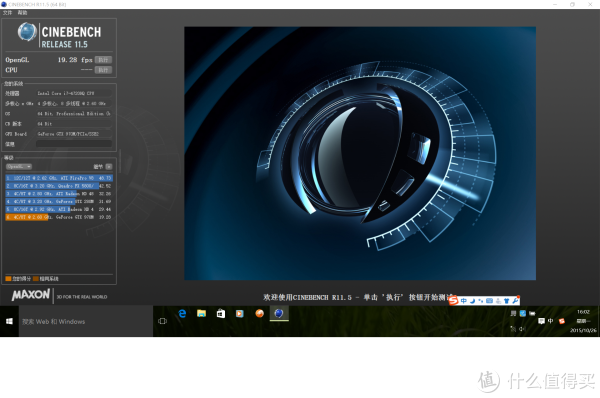Open File Explorer from the taskbar
The height and width of the screenshot is (398, 600).
click(202, 313)
